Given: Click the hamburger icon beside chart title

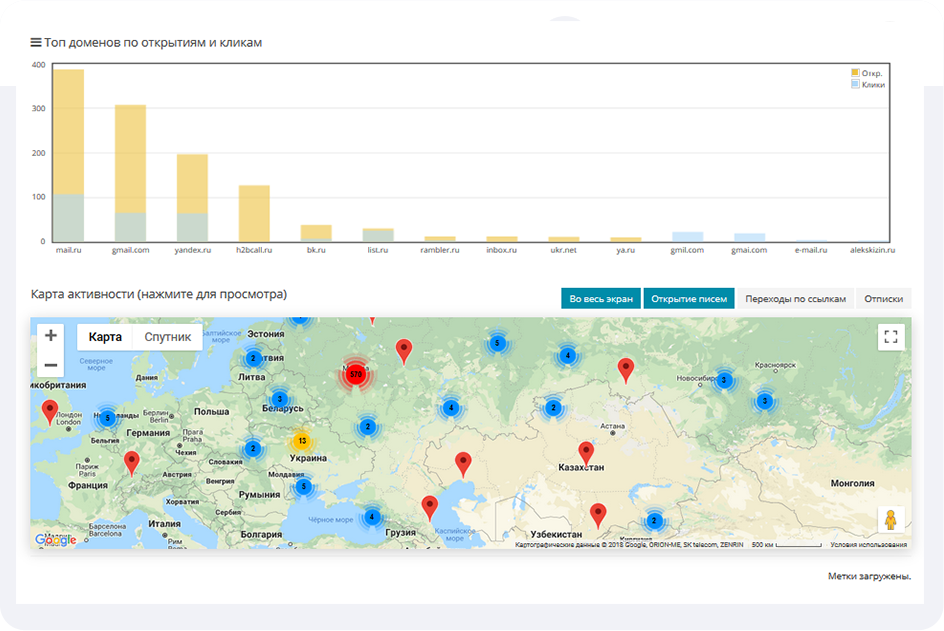Looking at the screenshot, I should click(36, 43).
